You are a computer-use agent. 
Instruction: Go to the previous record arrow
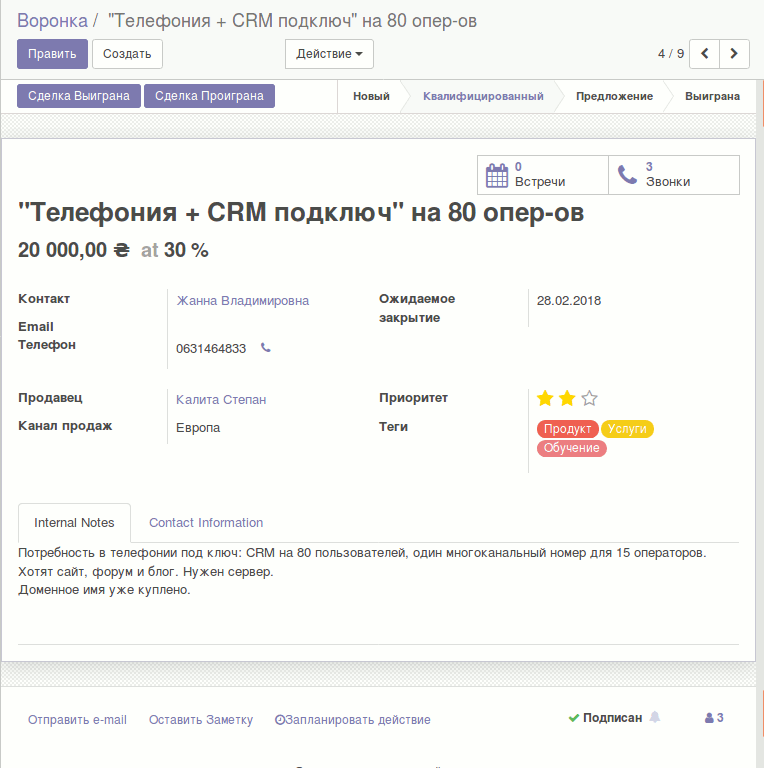point(704,54)
